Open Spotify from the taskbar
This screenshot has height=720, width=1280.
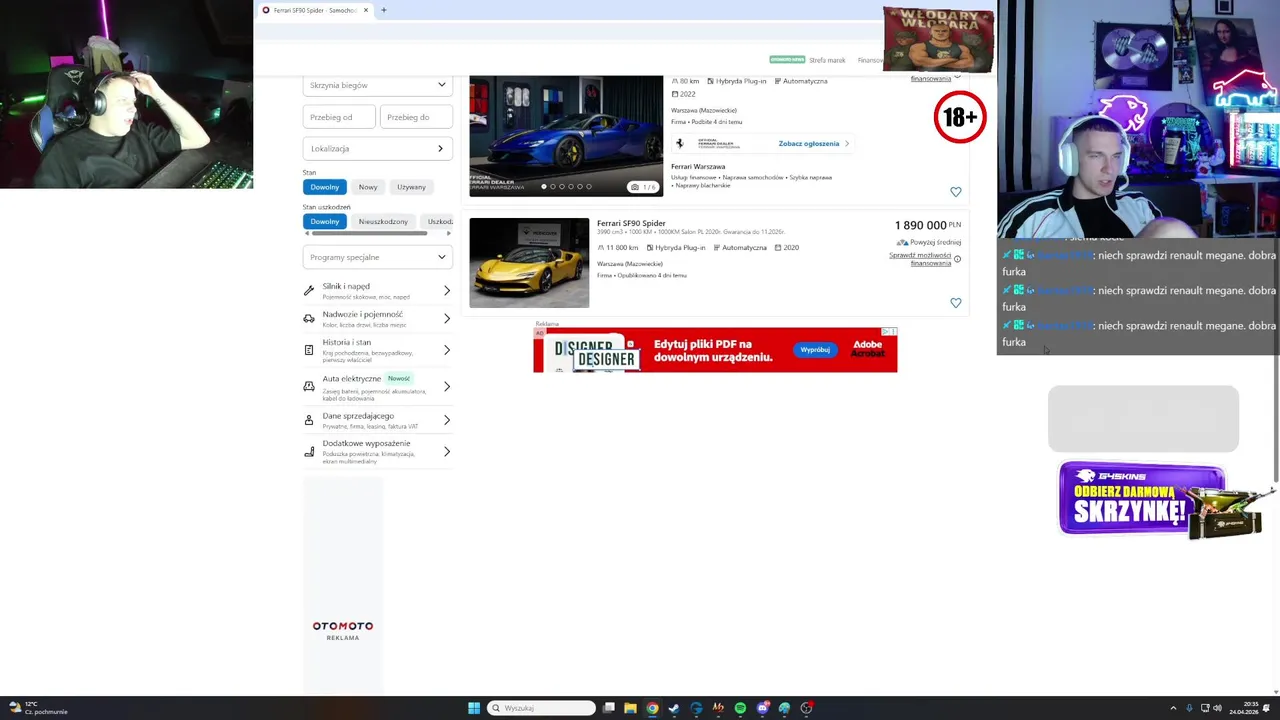tap(740, 708)
